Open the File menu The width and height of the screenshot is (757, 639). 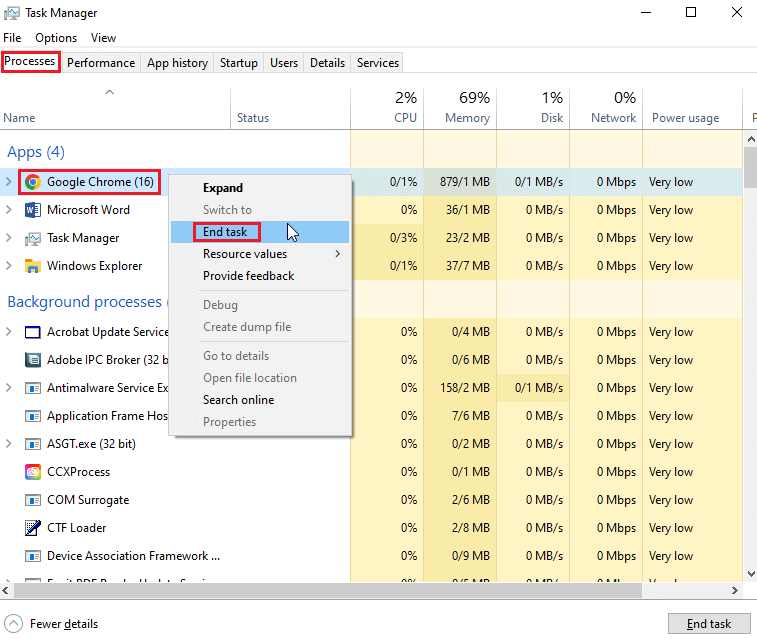coord(12,38)
